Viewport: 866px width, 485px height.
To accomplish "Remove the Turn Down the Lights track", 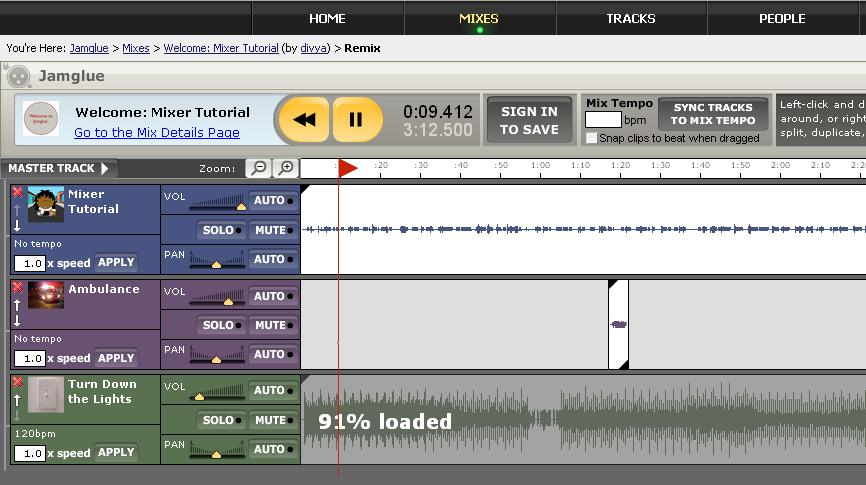I will pyautogui.click(x=18, y=382).
